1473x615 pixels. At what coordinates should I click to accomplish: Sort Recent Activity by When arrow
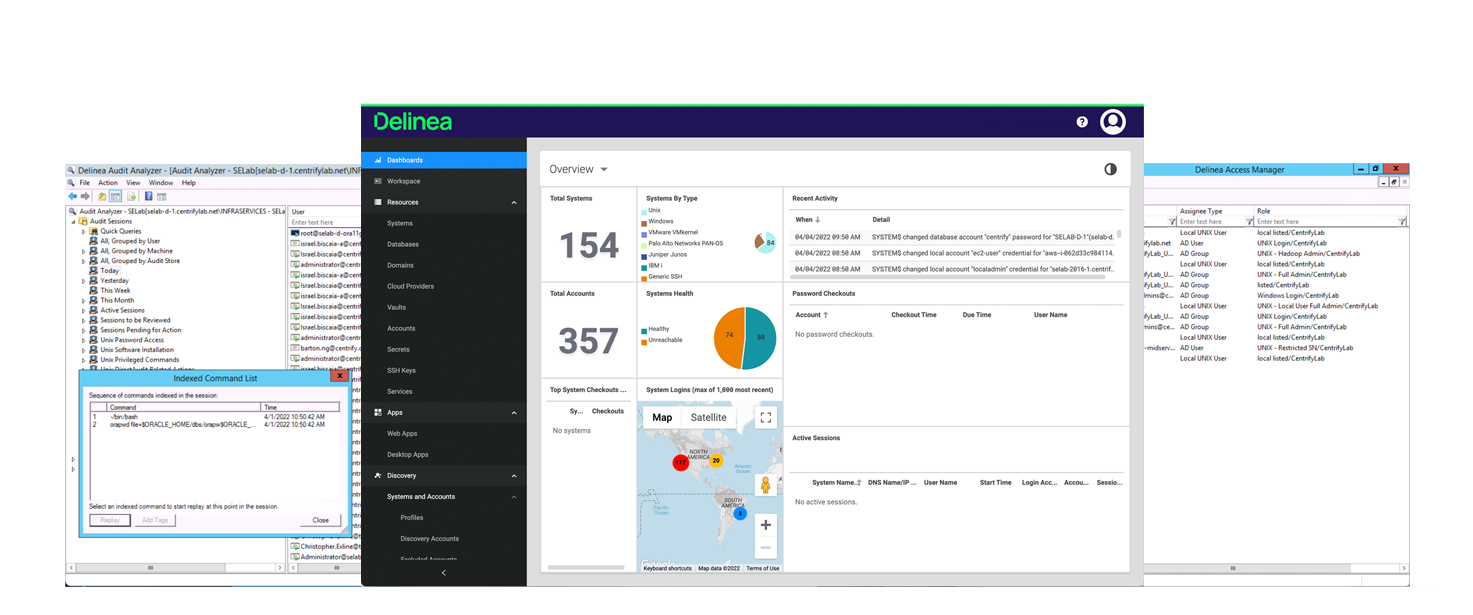(x=817, y=219)
